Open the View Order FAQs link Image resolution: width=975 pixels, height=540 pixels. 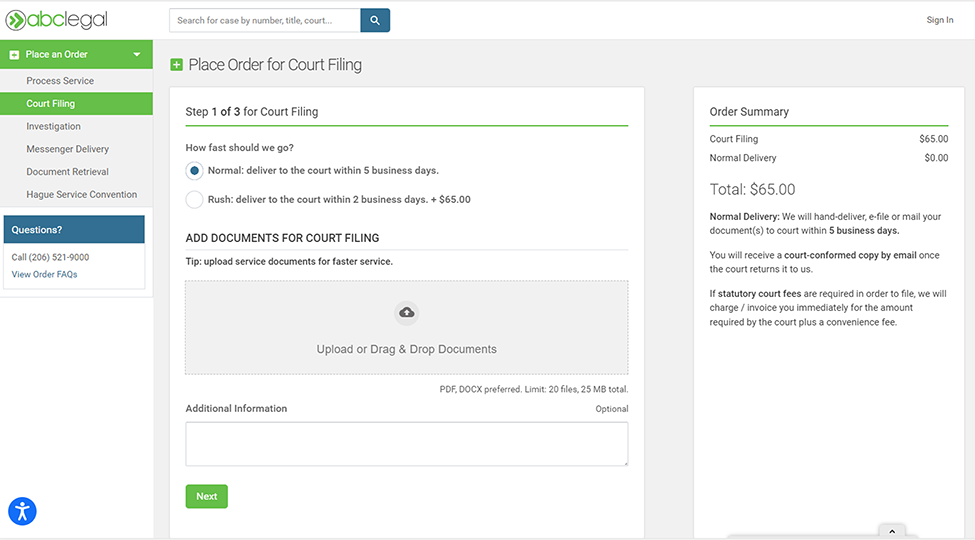[44, 274]
